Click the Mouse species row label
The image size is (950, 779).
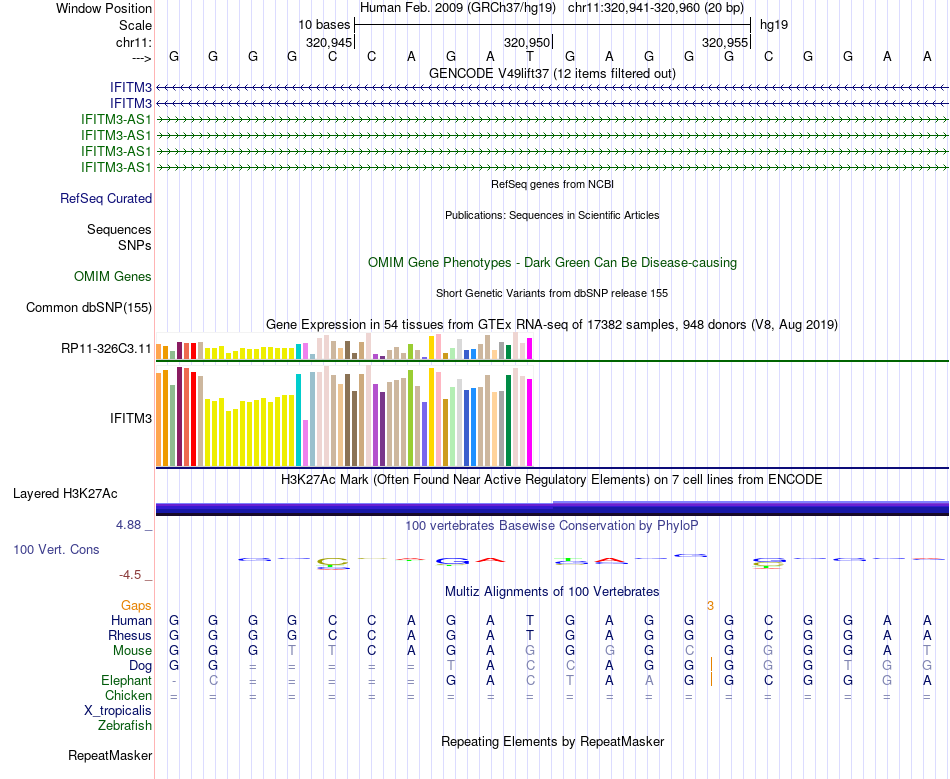[x=132, y=651]
